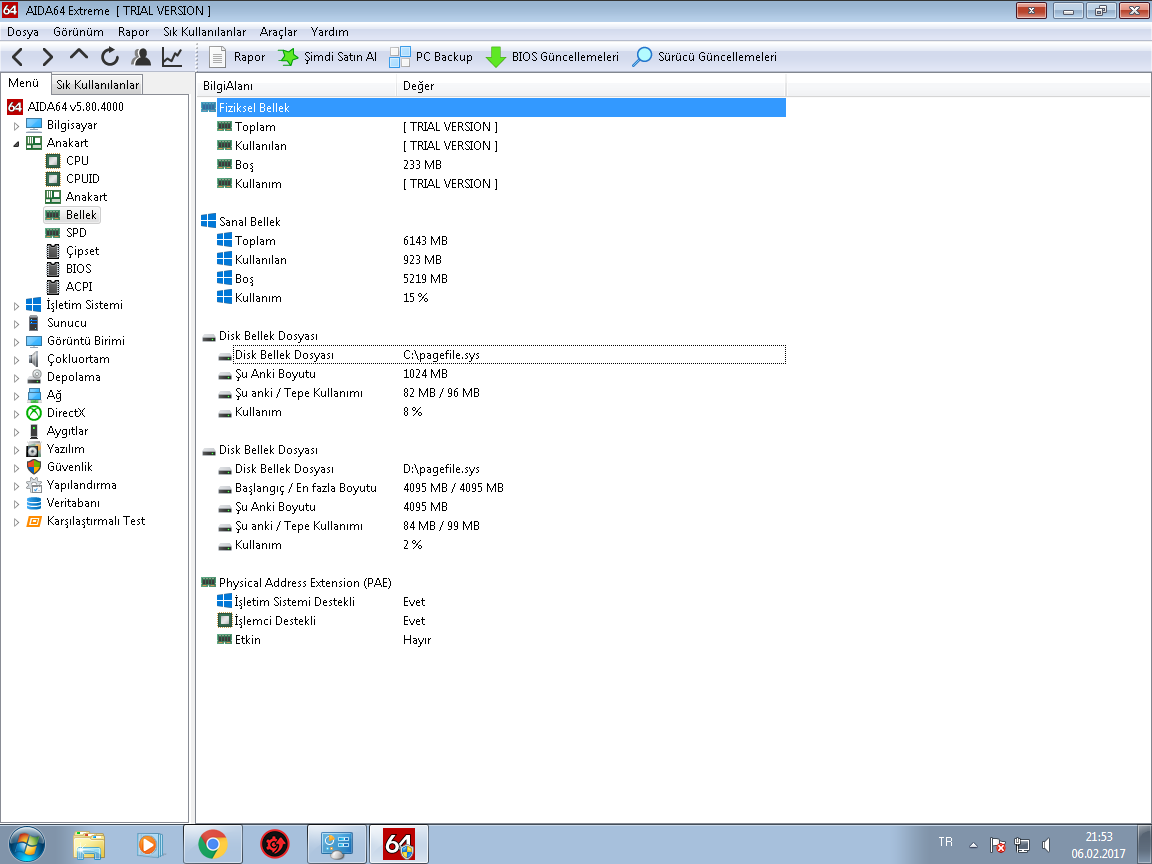The width and height of the screenshot is (1152, 864).
Task: Switch to the Menü tab
Action: pos(24,83)
